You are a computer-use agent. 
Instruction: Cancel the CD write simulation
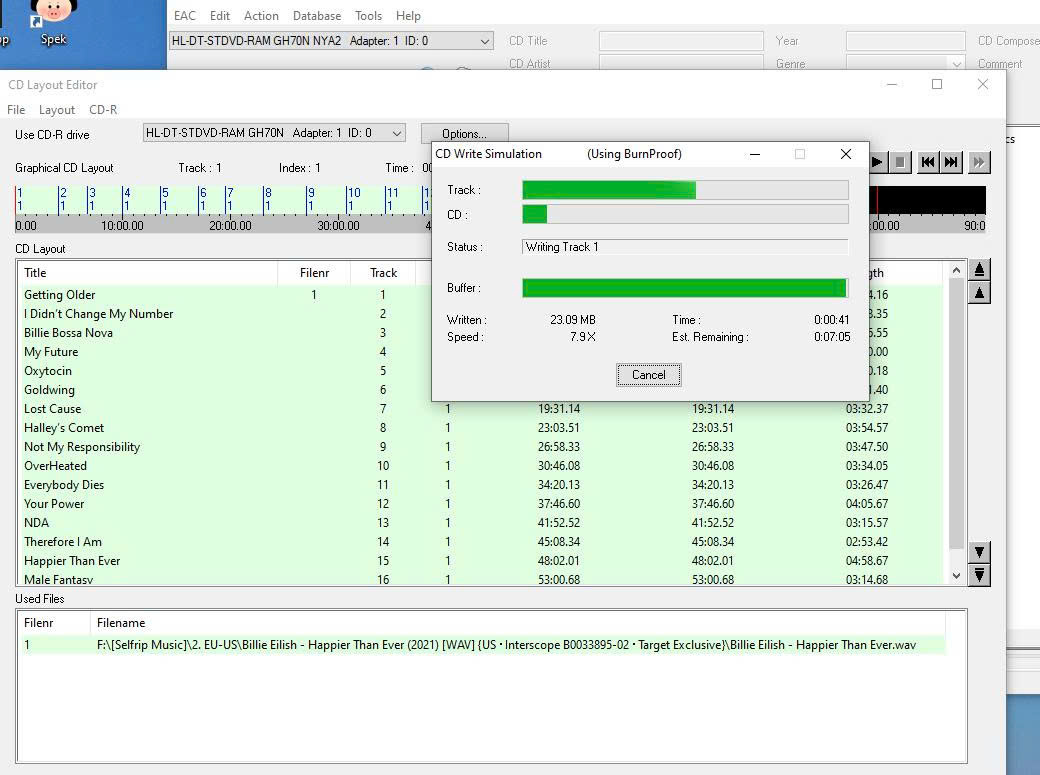[x=648, y=375]
